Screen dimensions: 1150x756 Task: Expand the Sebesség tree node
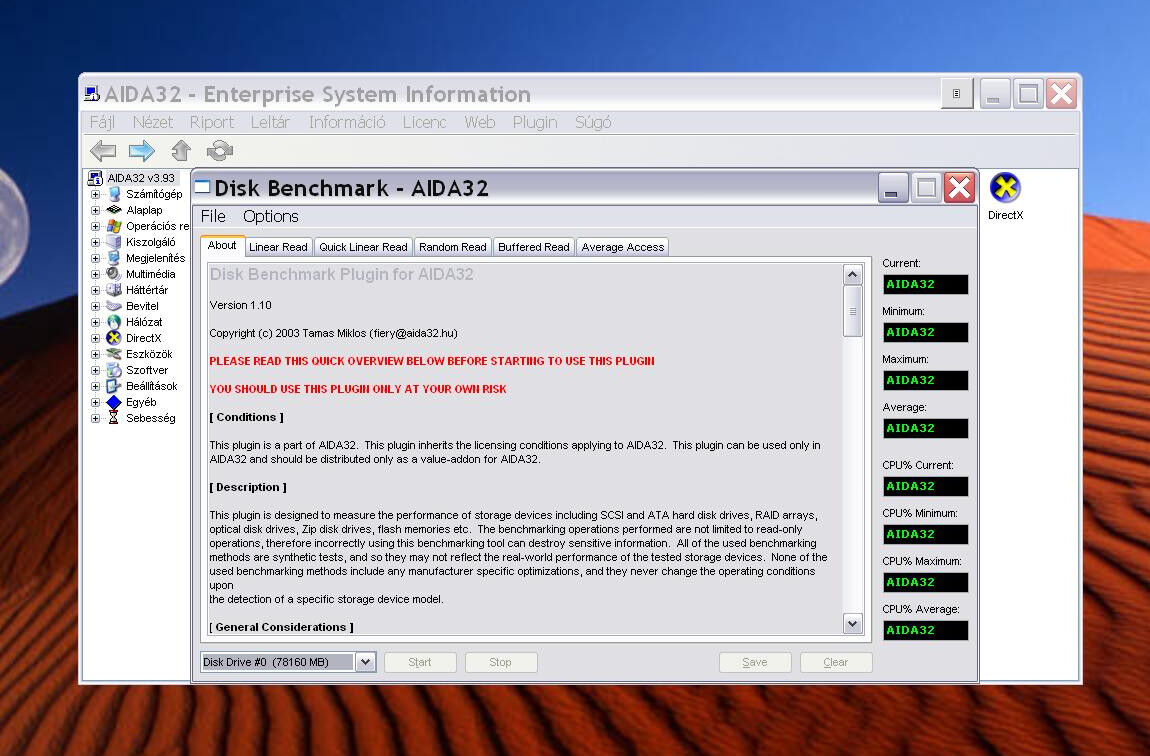95,419
